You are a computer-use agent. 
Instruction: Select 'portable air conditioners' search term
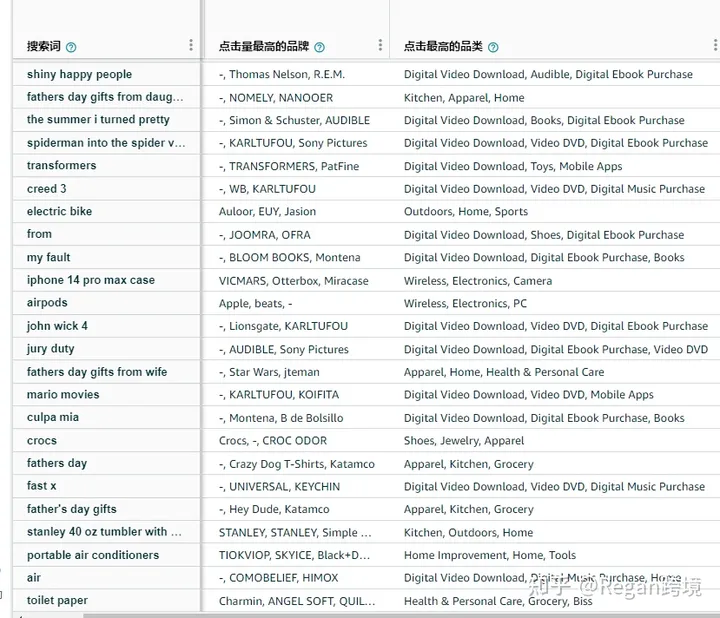[x=93, y=555]
